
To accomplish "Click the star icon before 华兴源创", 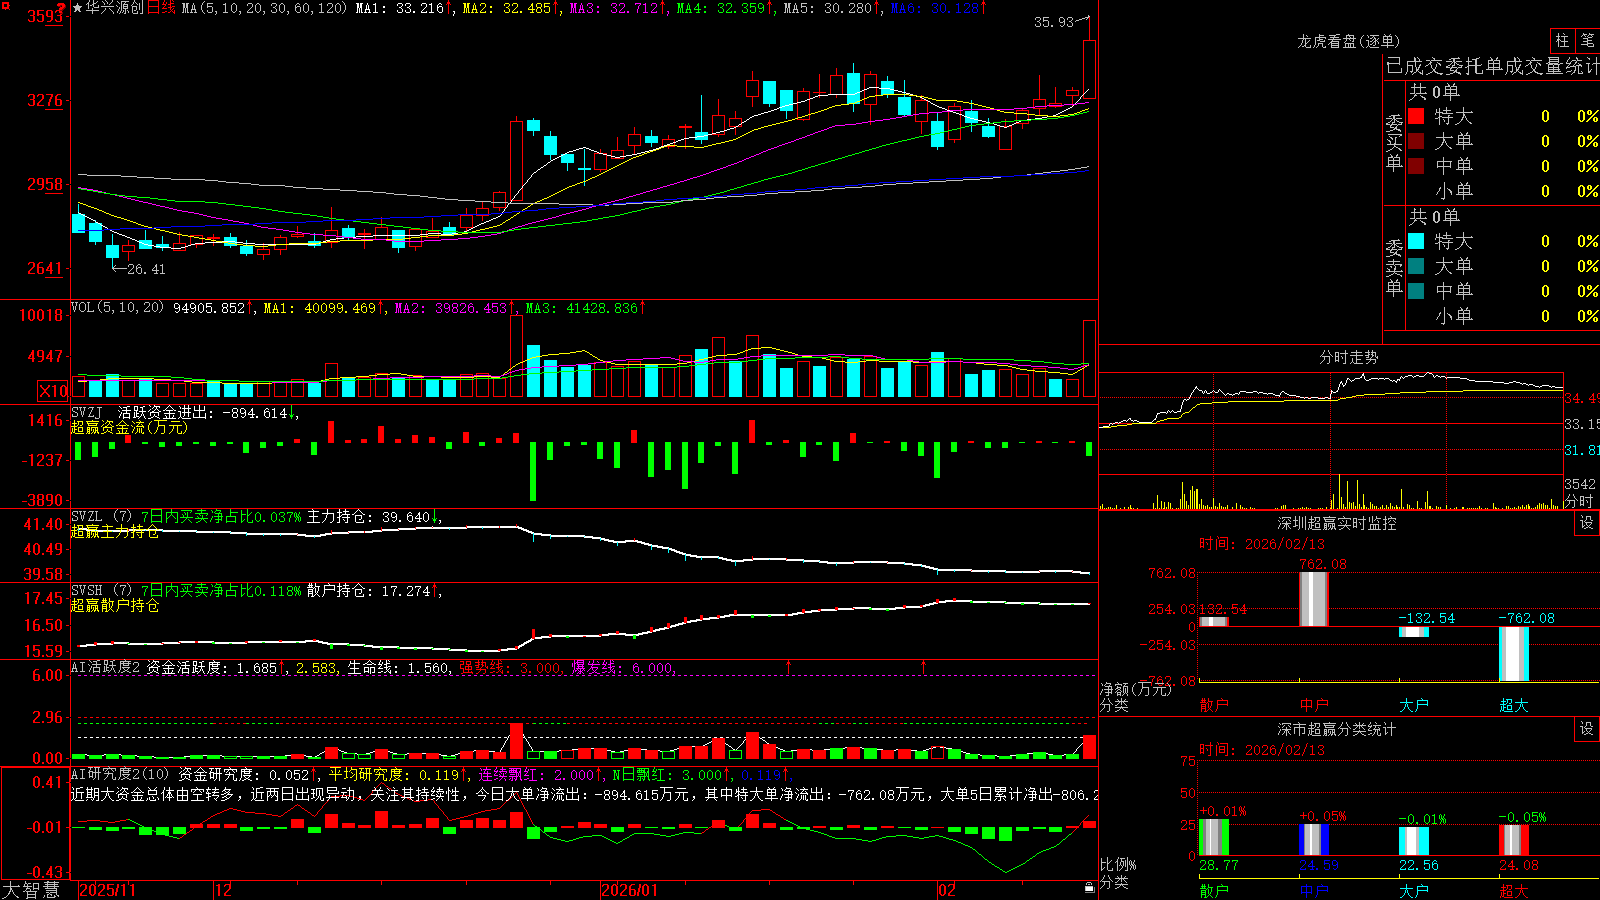I will (x=78, y=8).
